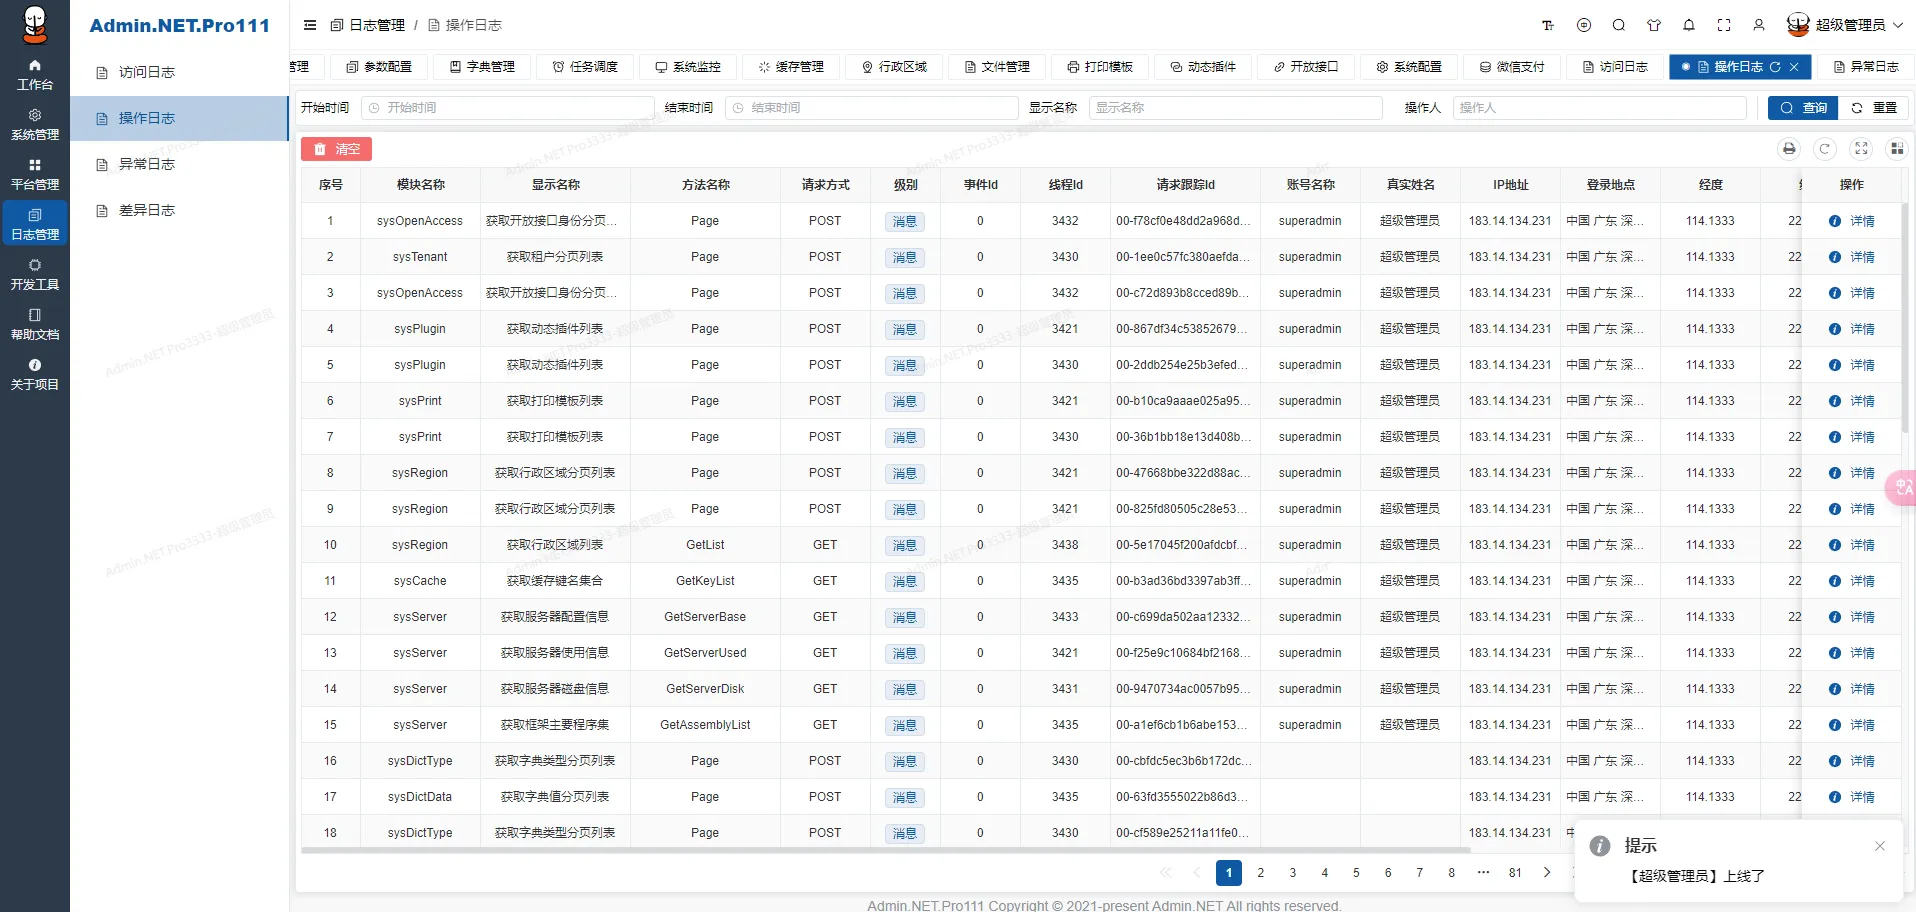1916x912 pixels.
Task: Click the 消息 tag in row 5
Action: (904, 365)
